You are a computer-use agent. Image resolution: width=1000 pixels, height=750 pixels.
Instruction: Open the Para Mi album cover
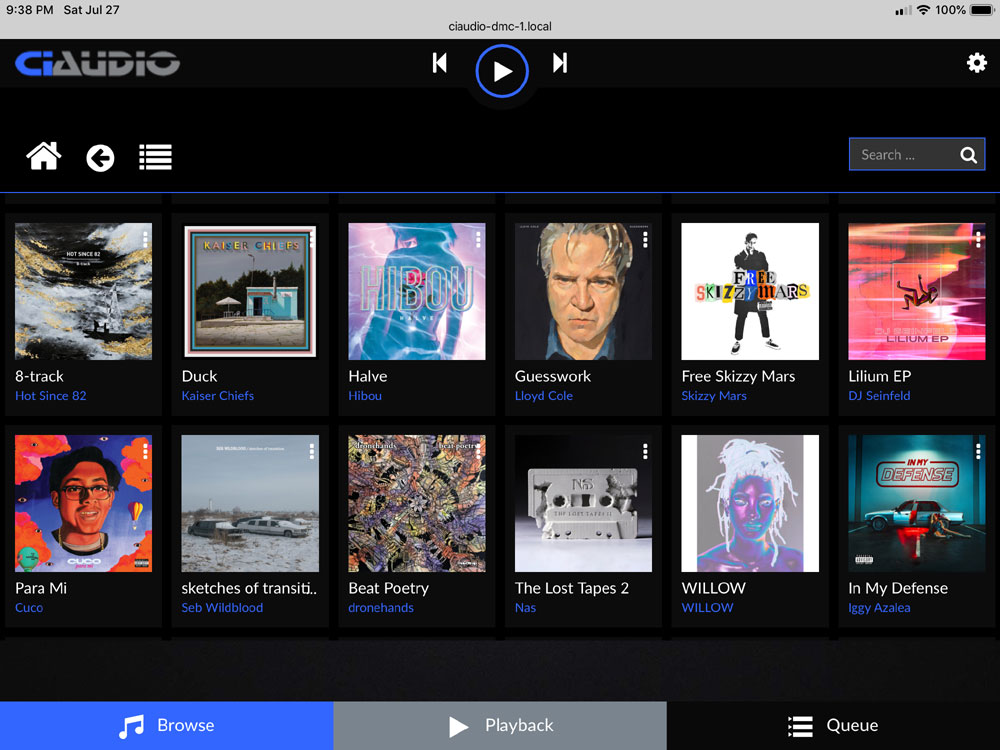point(84,503)
